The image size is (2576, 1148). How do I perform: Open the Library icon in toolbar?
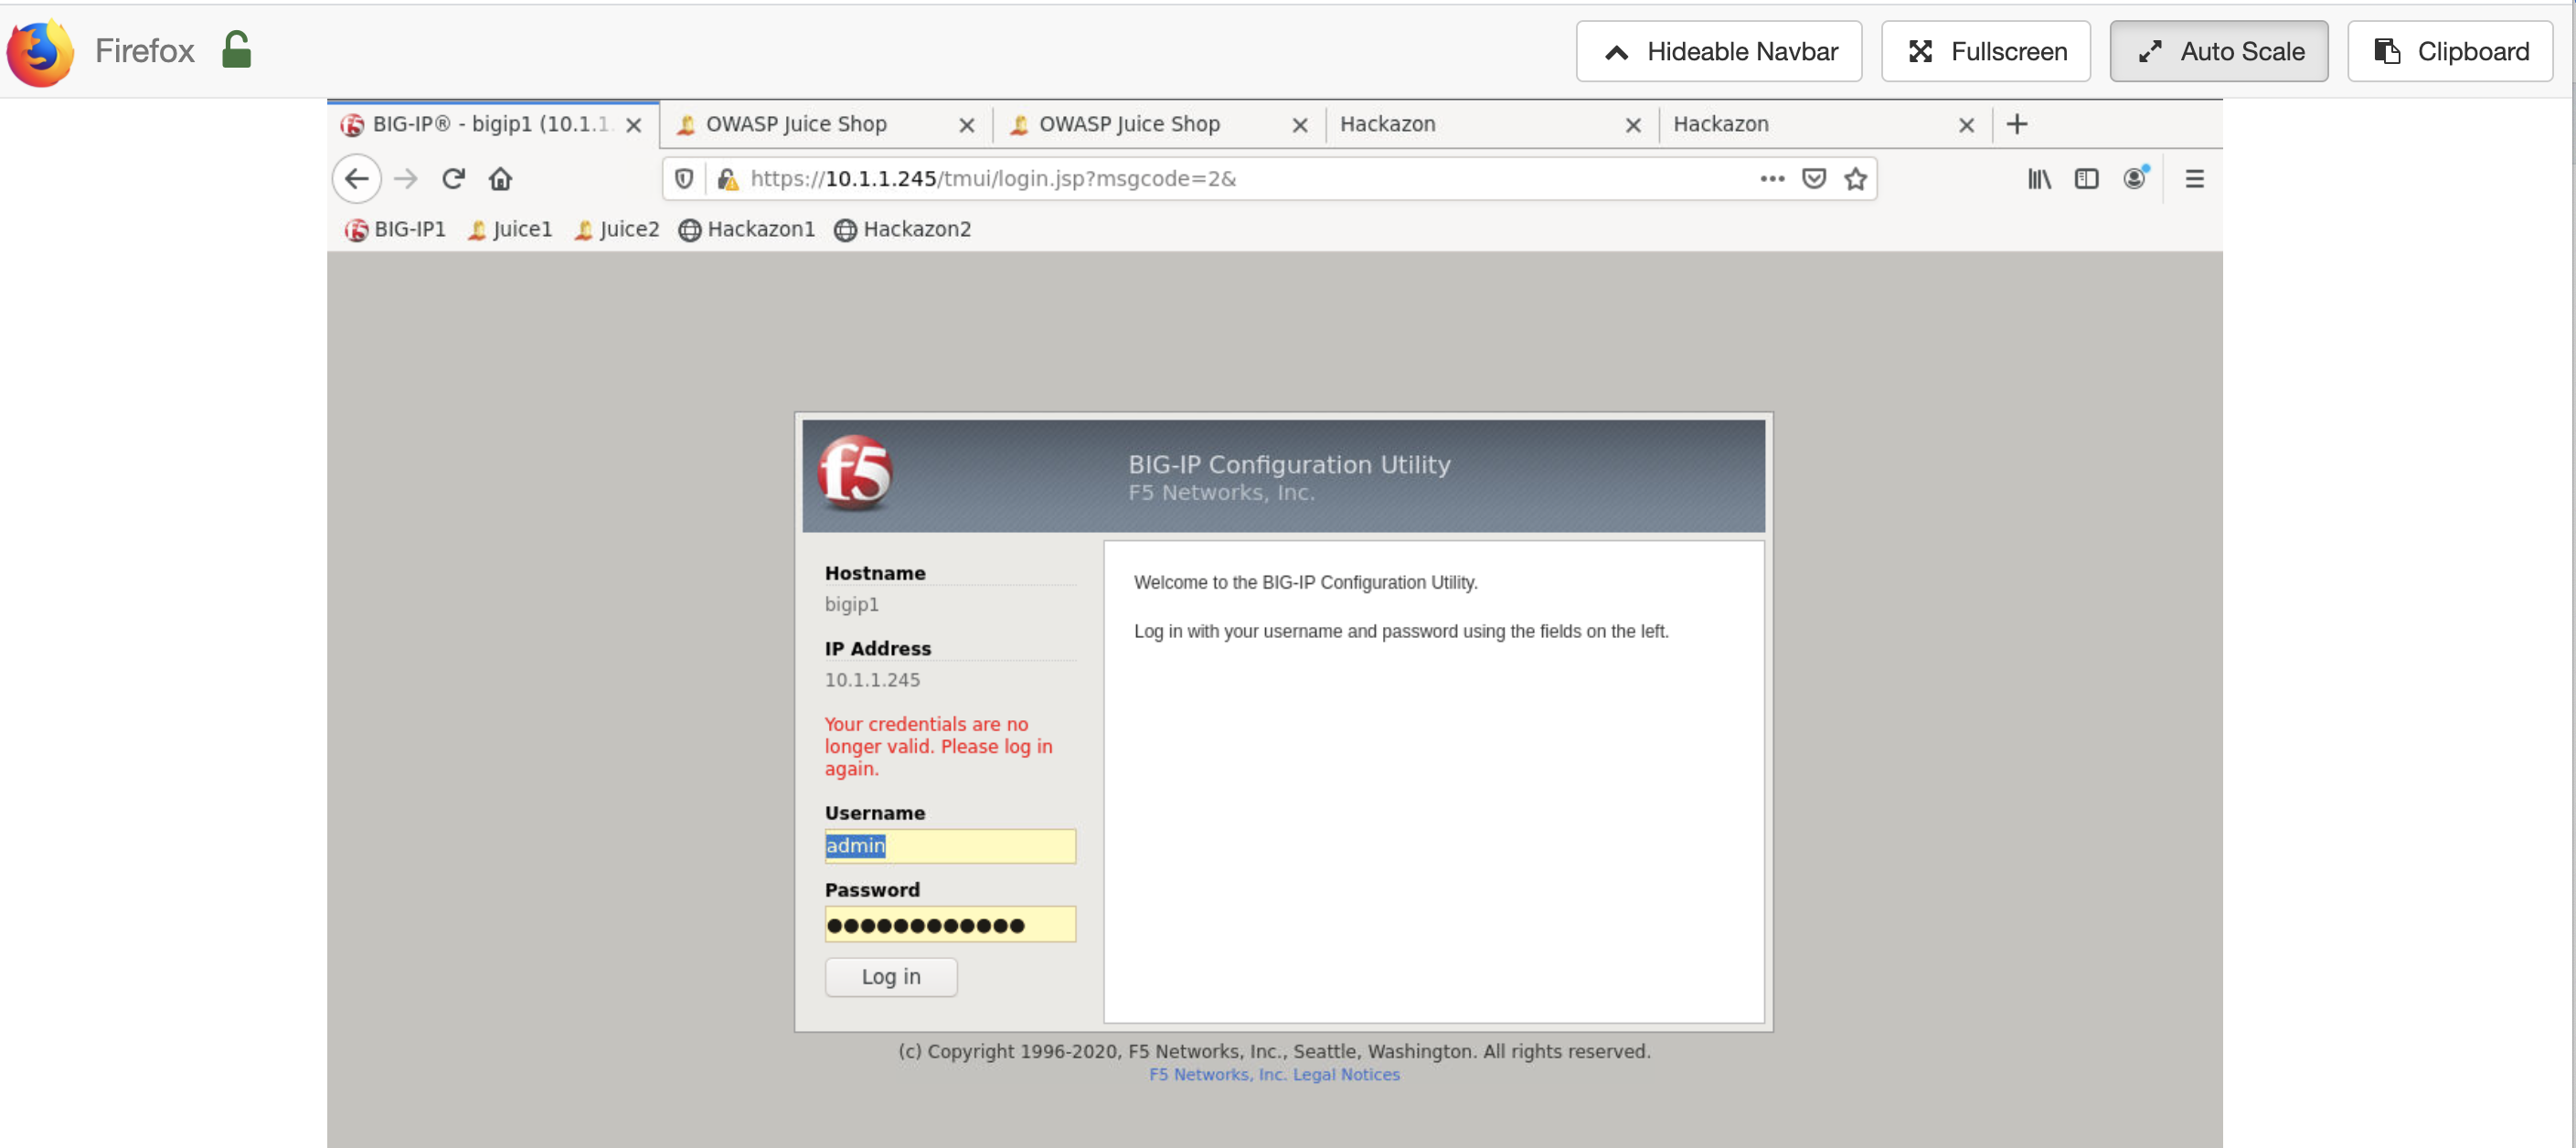[x=2039, y=179]
